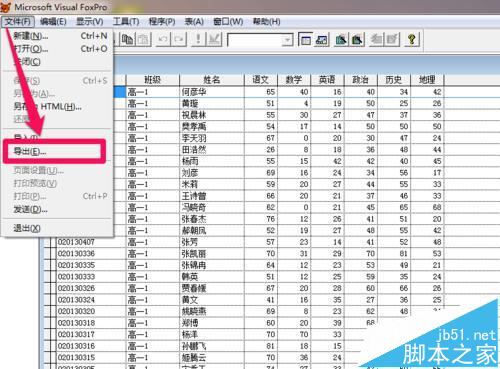Image resolution: width=500 pixels, height=369 pixels.
Task: Click the greyed AutoForm toolbar icon
Action: (x=377, y=40)
